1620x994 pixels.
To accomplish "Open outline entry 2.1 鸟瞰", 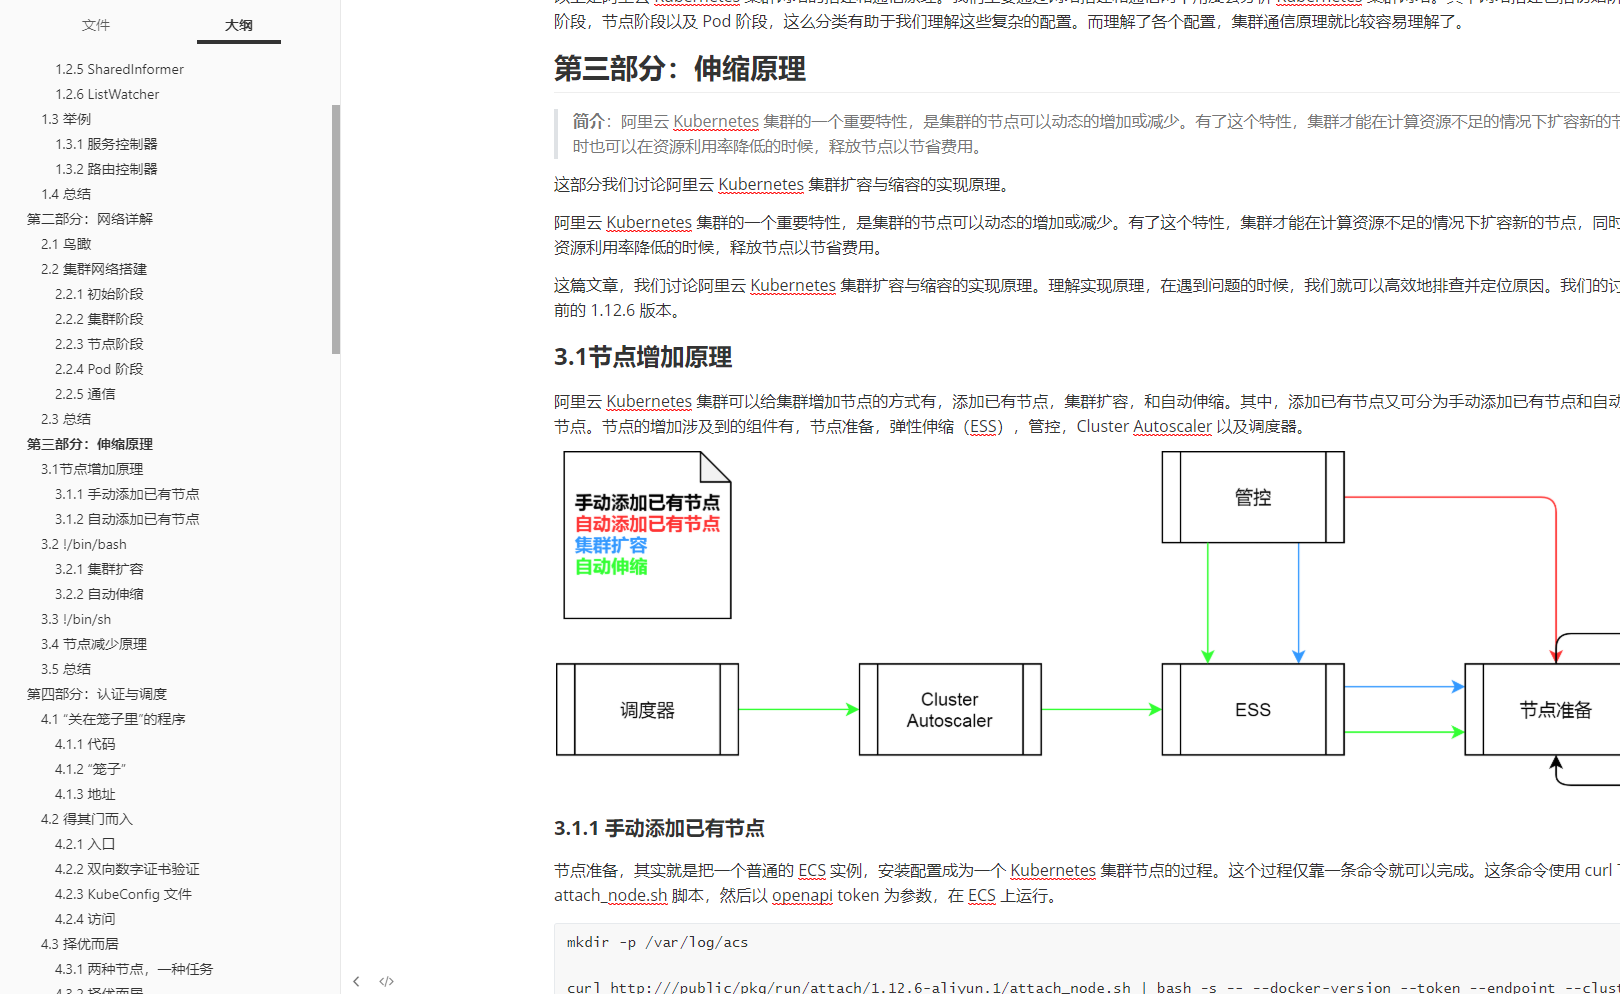I will coord(66,244).
